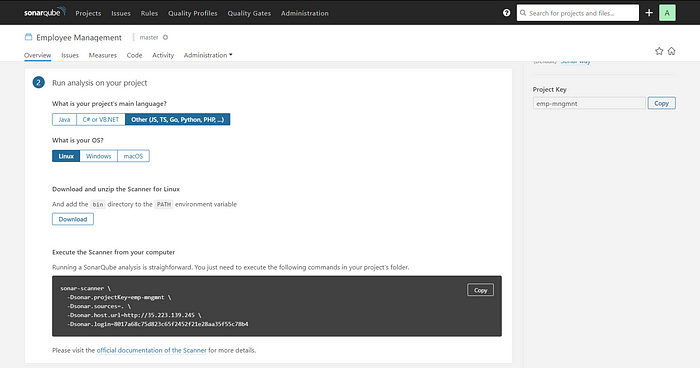Image resolution: width=700 pixels, height=368 pixels.
Task: Copy the sonar-scanner command
Action: (x=480, y=290)
